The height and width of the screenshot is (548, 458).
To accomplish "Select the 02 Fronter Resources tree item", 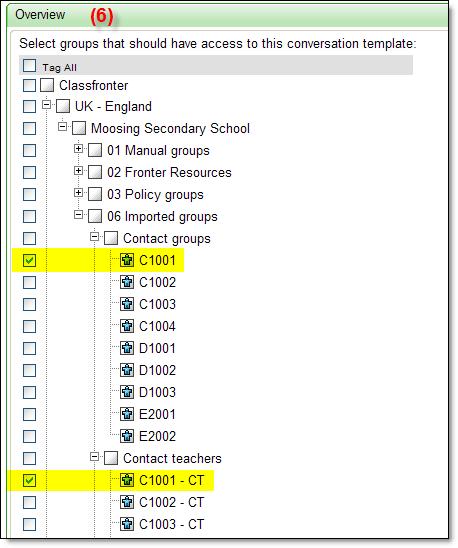I will 169,172.
